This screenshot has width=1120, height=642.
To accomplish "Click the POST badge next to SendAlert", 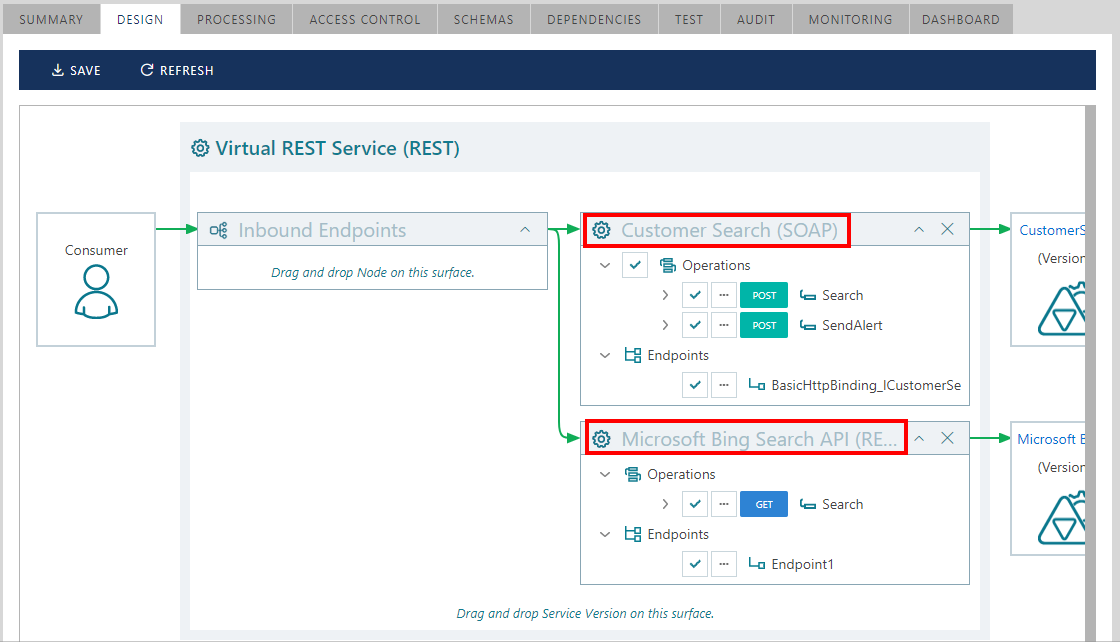I will click(x=764, y=325).
